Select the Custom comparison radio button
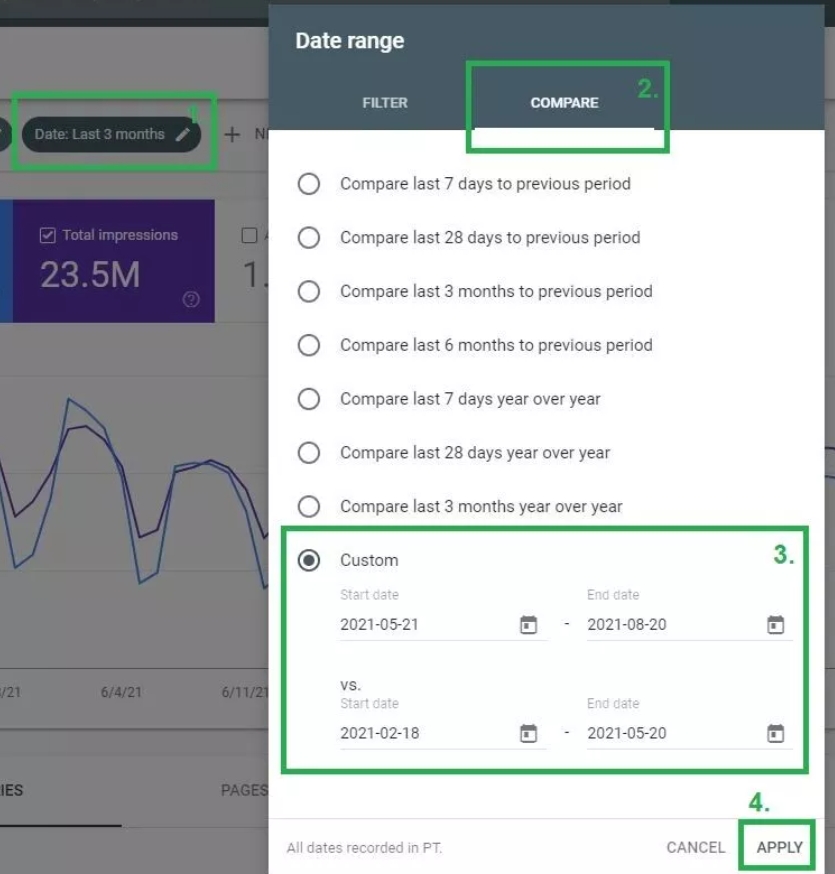 point(310,560)
